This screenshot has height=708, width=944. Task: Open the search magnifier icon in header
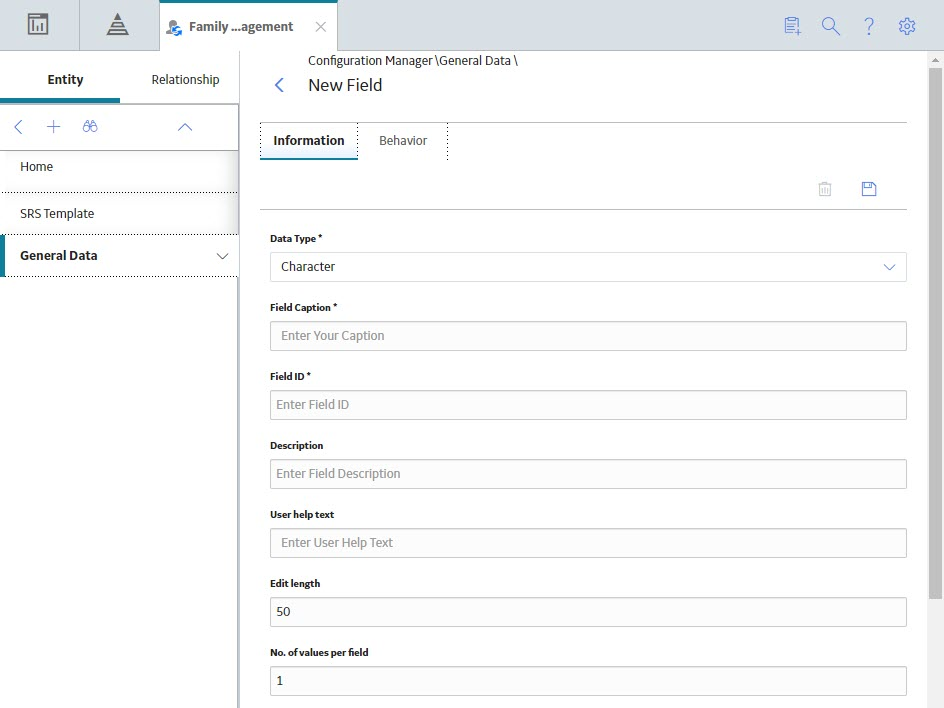pos(831,26)
